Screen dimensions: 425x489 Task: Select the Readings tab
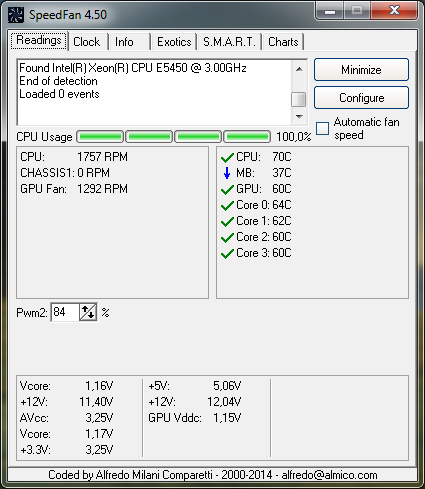coord(39,40)
